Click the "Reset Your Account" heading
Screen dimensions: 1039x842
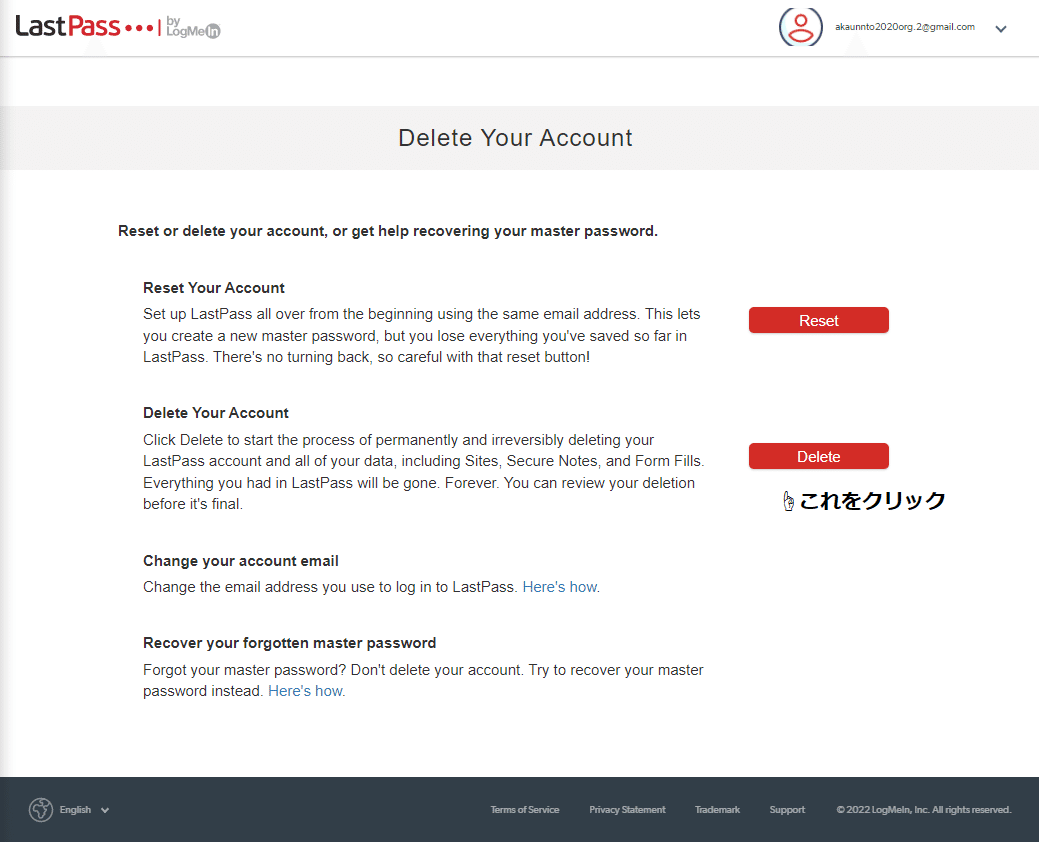coord(213,288)
